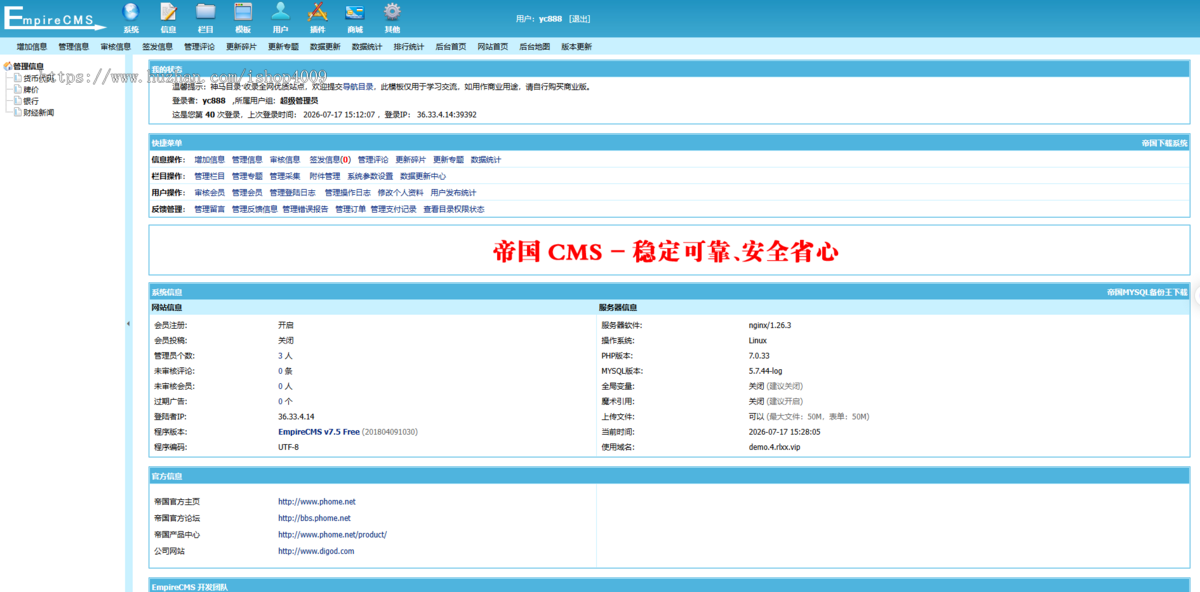Open the 信息 (Info) notepad icon
This screenshot has width=1200, height=592.
click(x=168, y=12)
